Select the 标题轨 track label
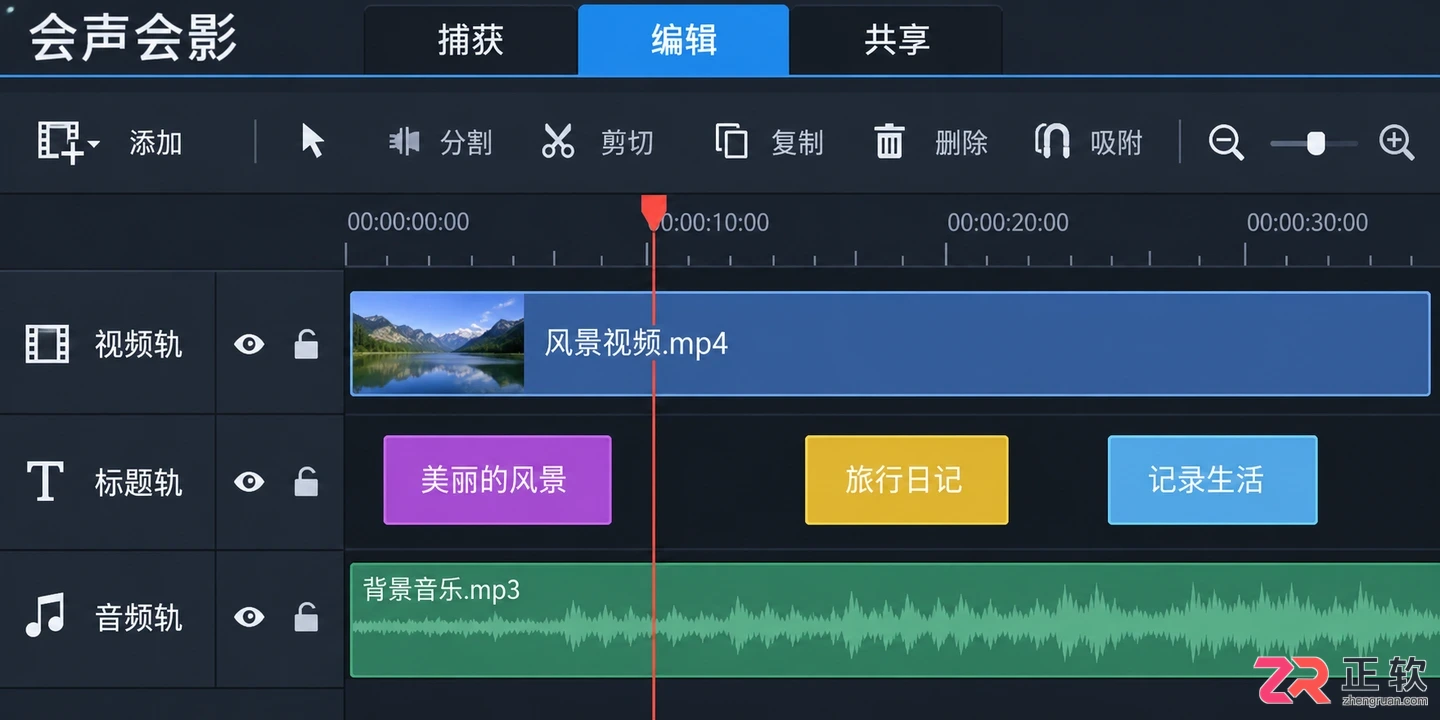The height and width of the screenshot is (720, 1440). click(x=138, y=483)
